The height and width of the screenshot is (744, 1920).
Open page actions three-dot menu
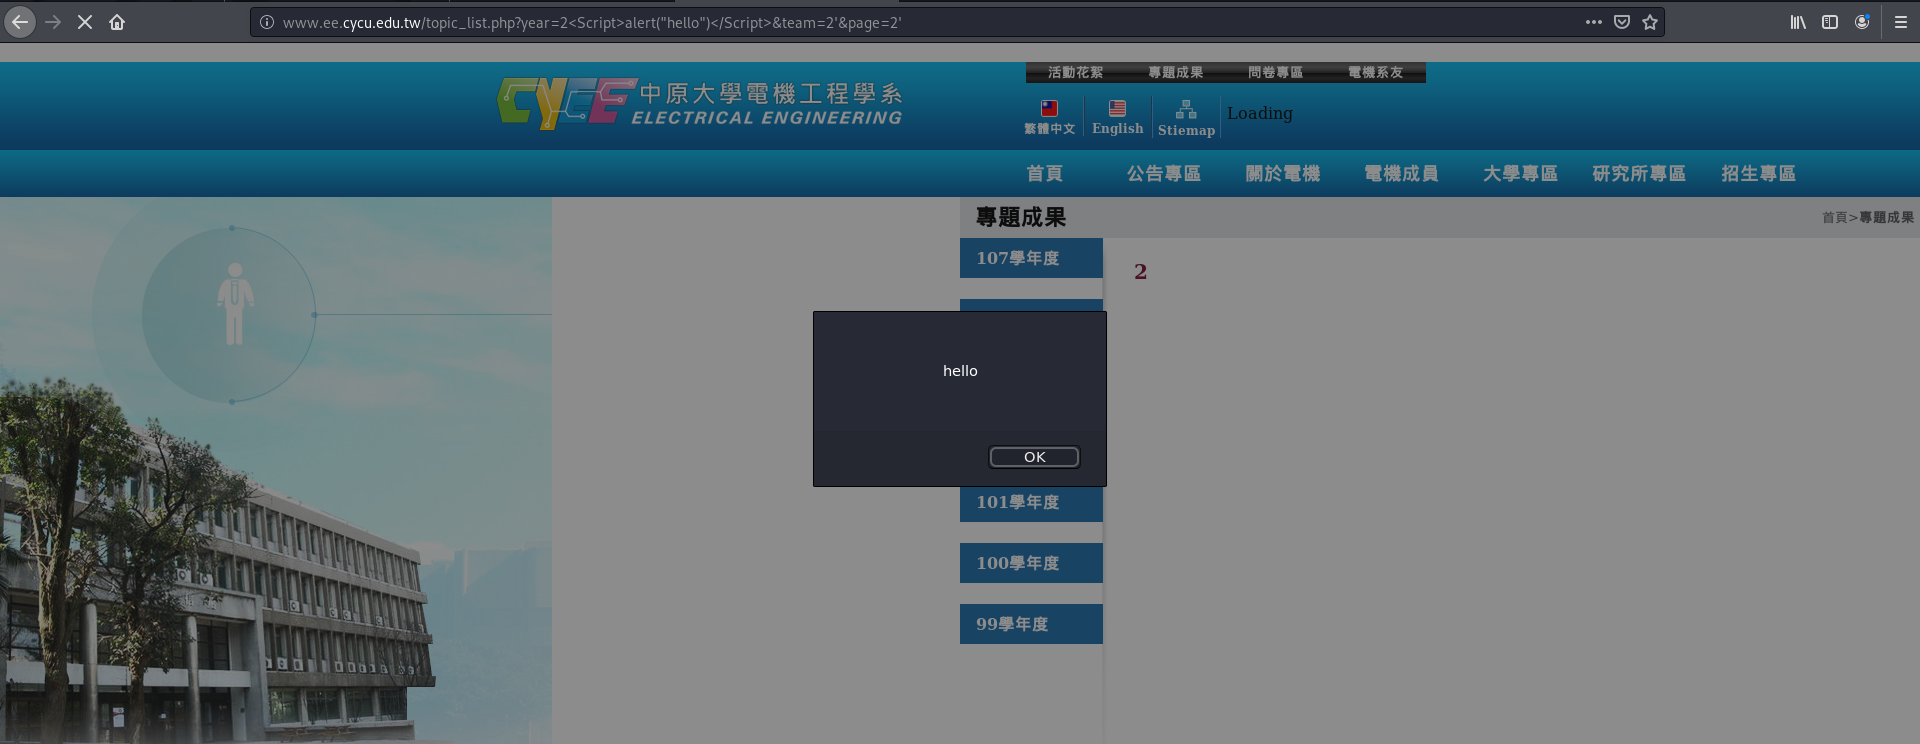[x=1594, y=22]
